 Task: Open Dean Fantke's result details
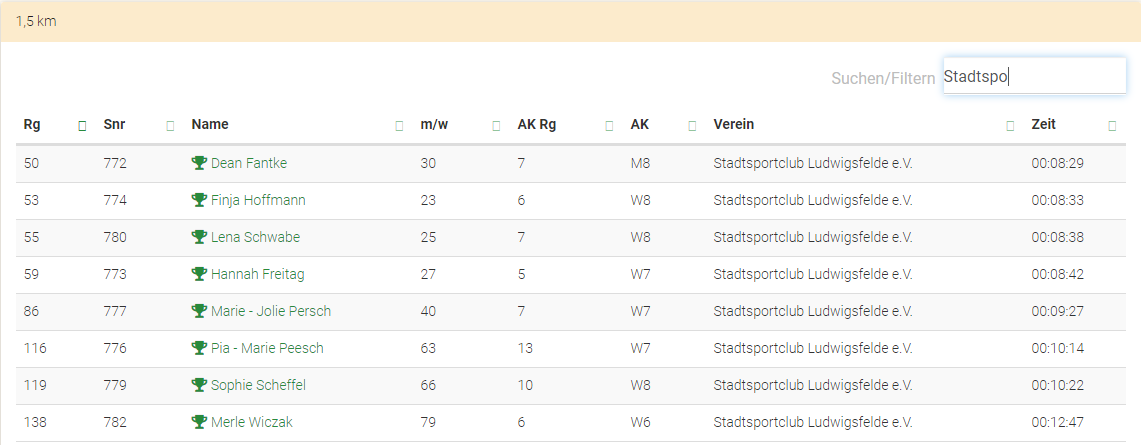pos(249,163)
